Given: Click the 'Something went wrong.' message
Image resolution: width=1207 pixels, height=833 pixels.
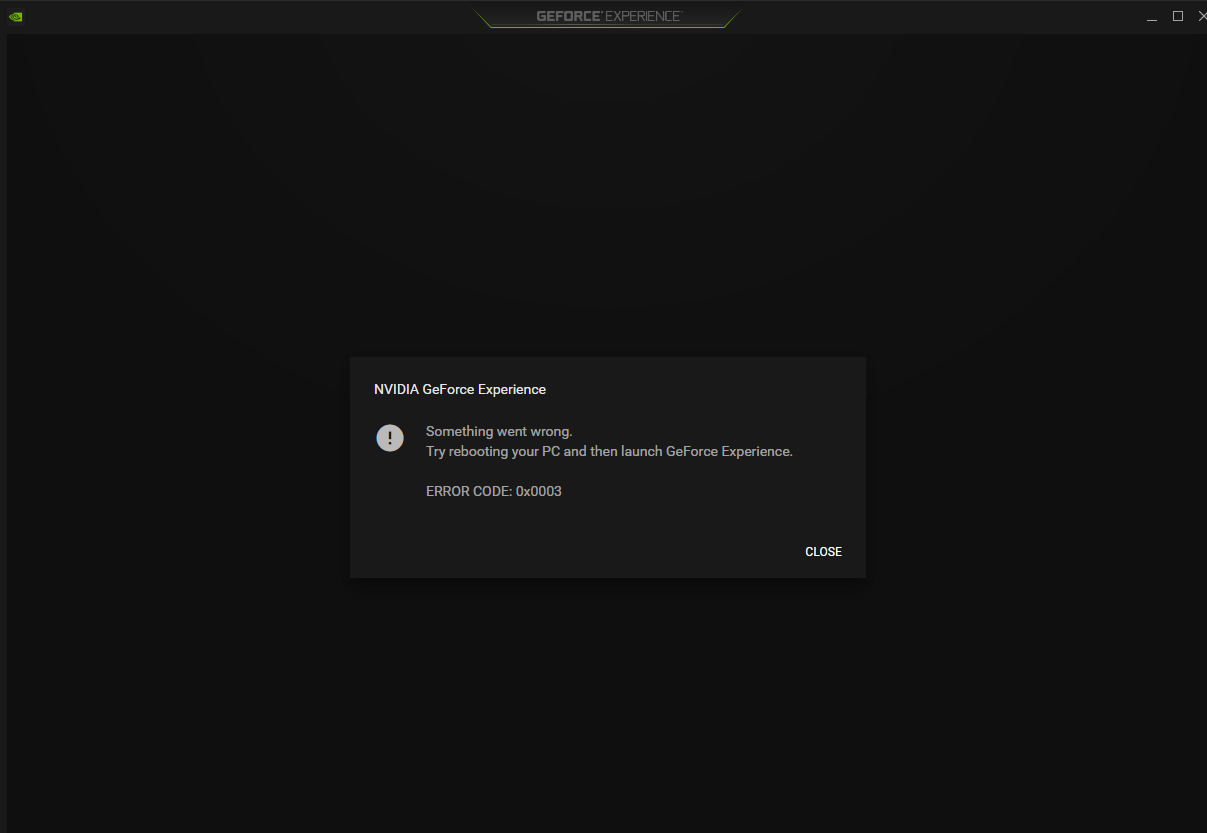Looking at the screenshot, I should pos(499,431).
